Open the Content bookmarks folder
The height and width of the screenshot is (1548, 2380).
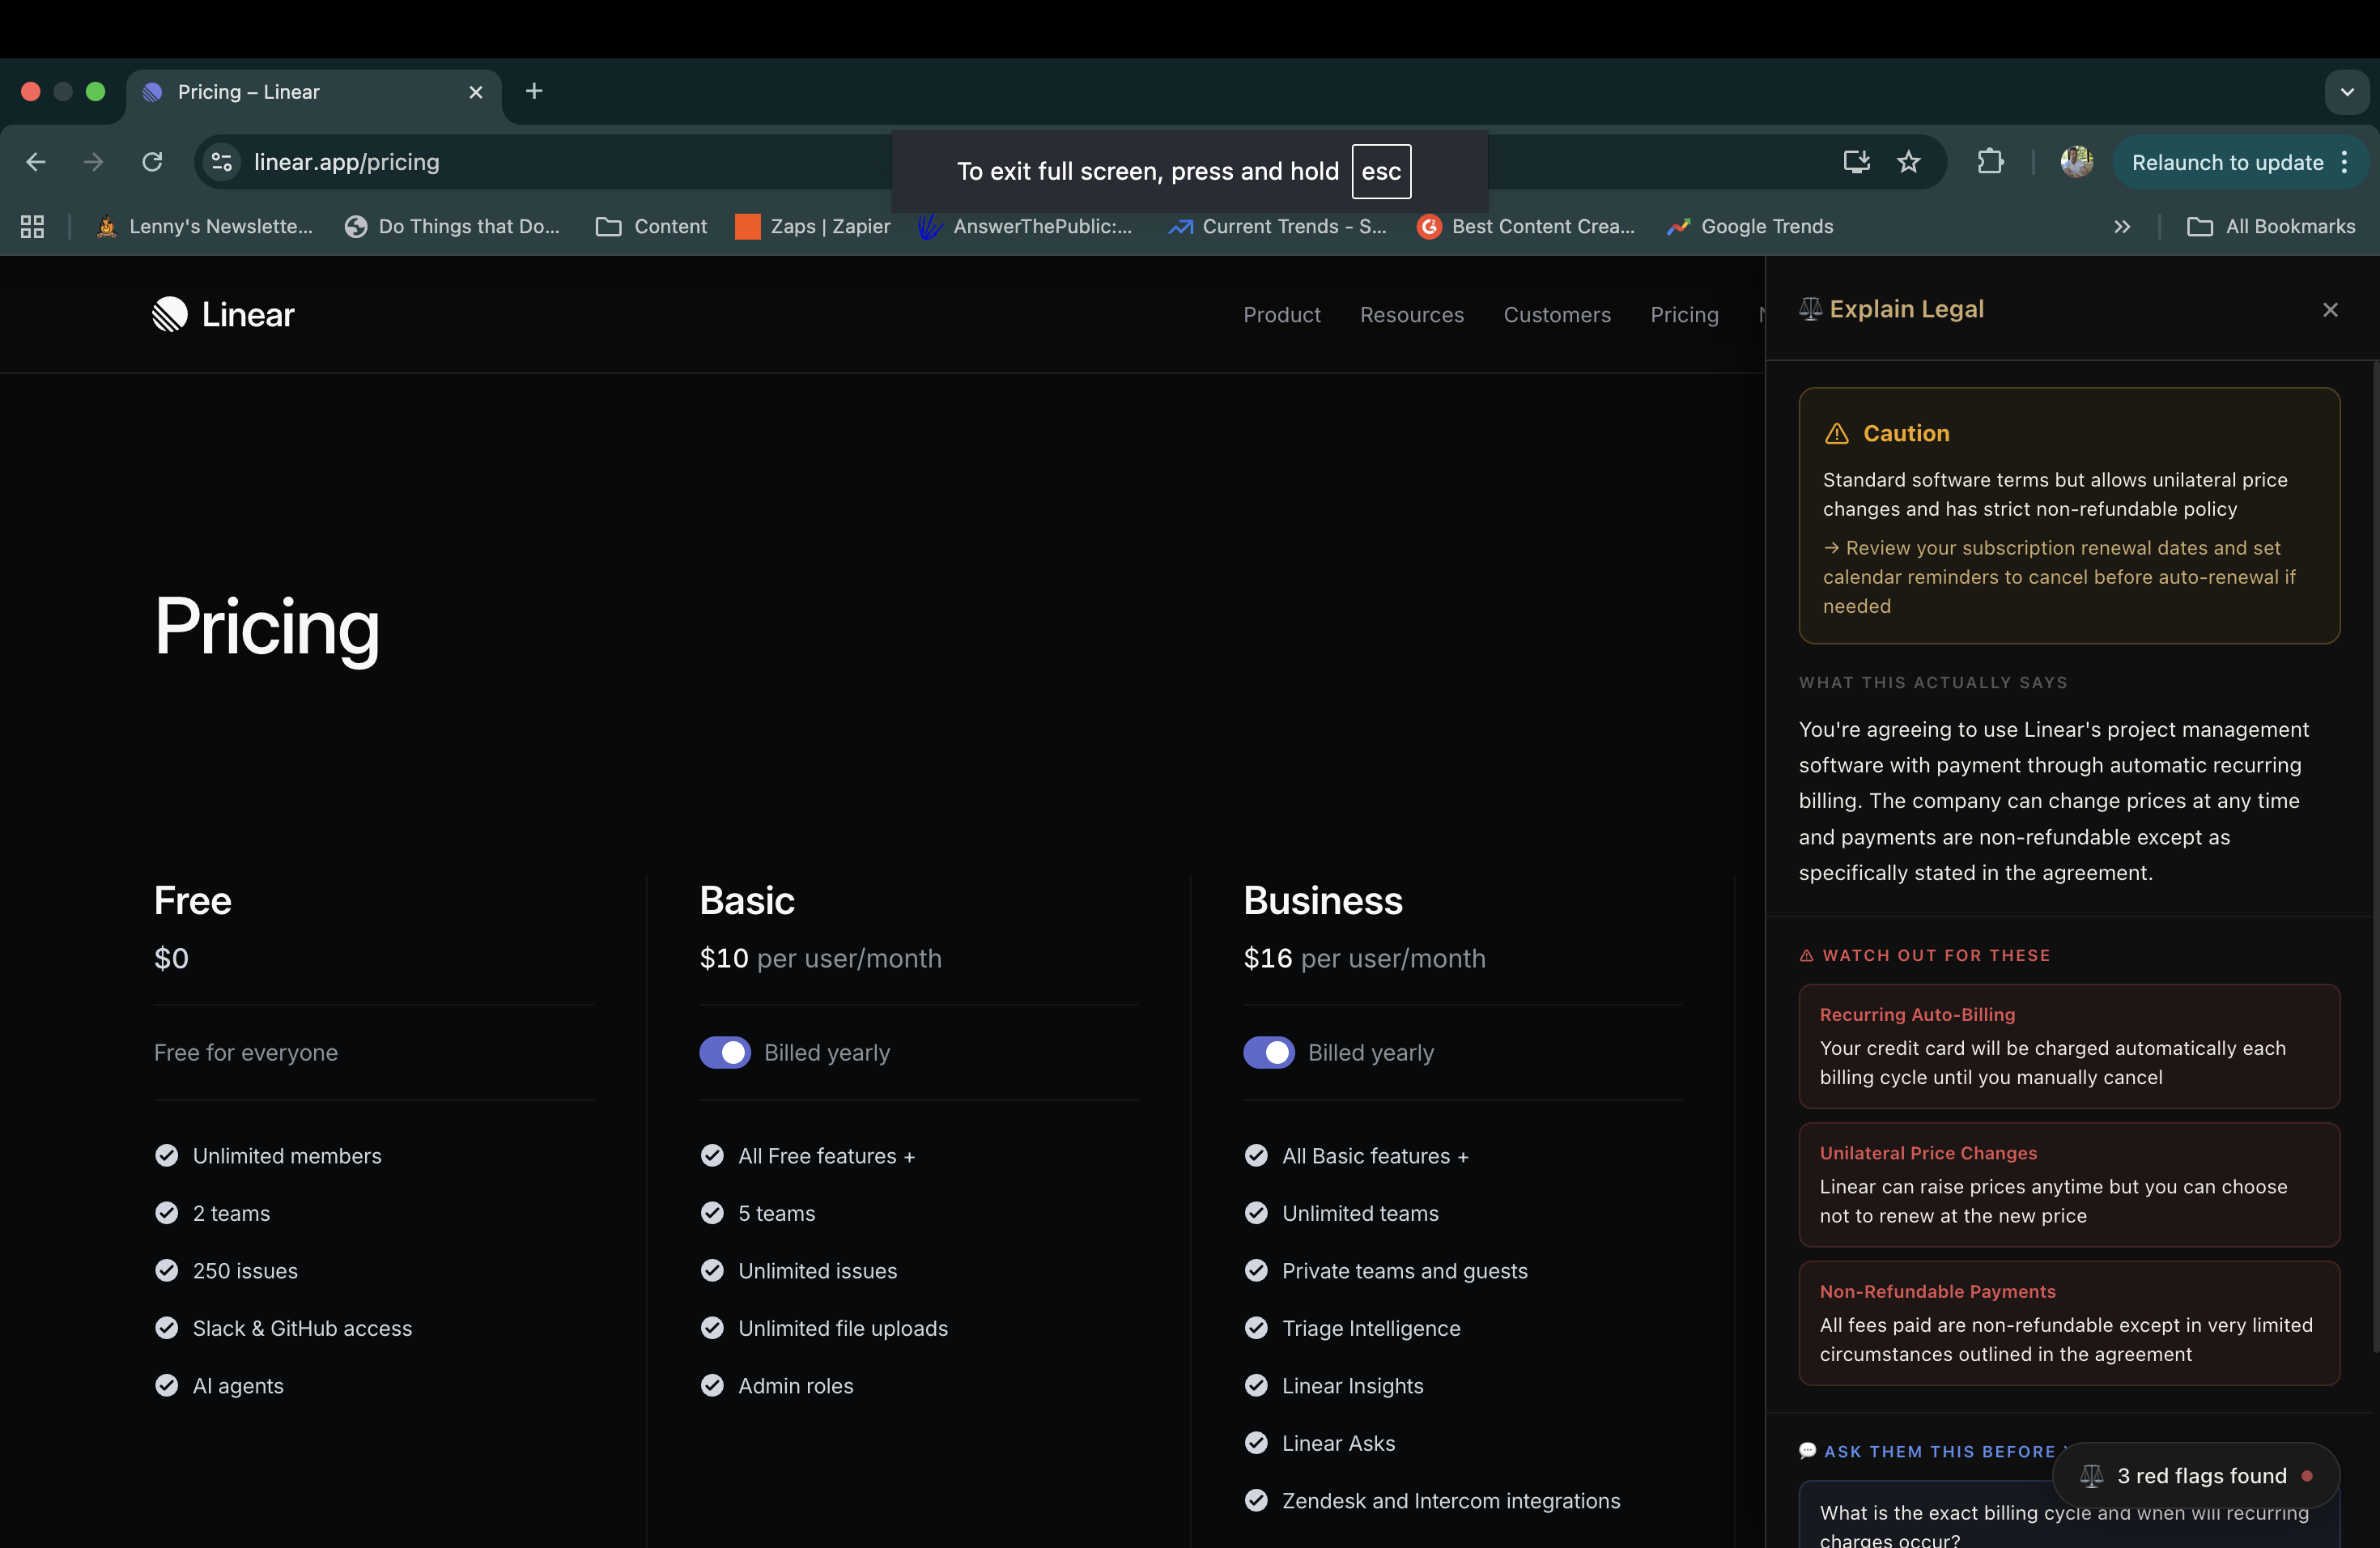click(x=651, y=227)
